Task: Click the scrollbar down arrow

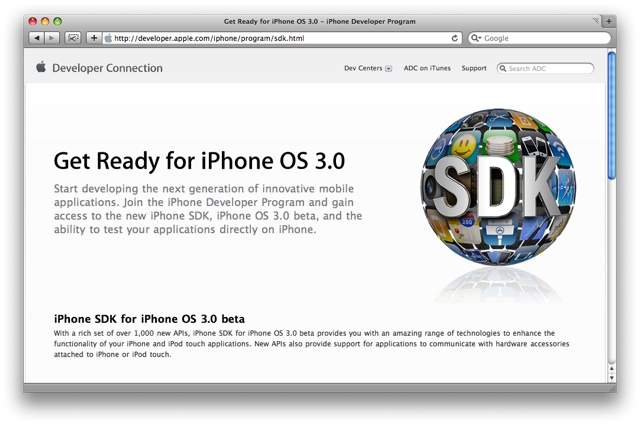Action: click(611, 378)
